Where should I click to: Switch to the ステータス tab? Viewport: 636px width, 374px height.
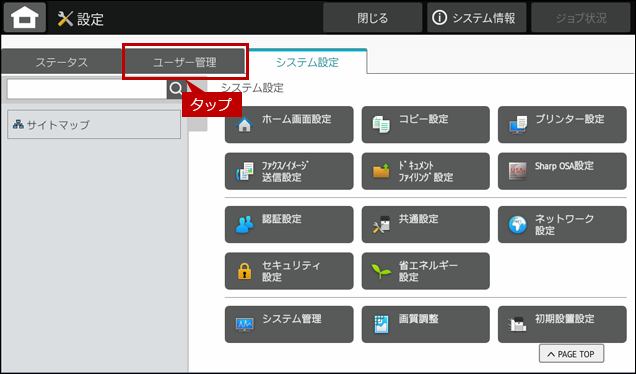[x=62, y=62]
